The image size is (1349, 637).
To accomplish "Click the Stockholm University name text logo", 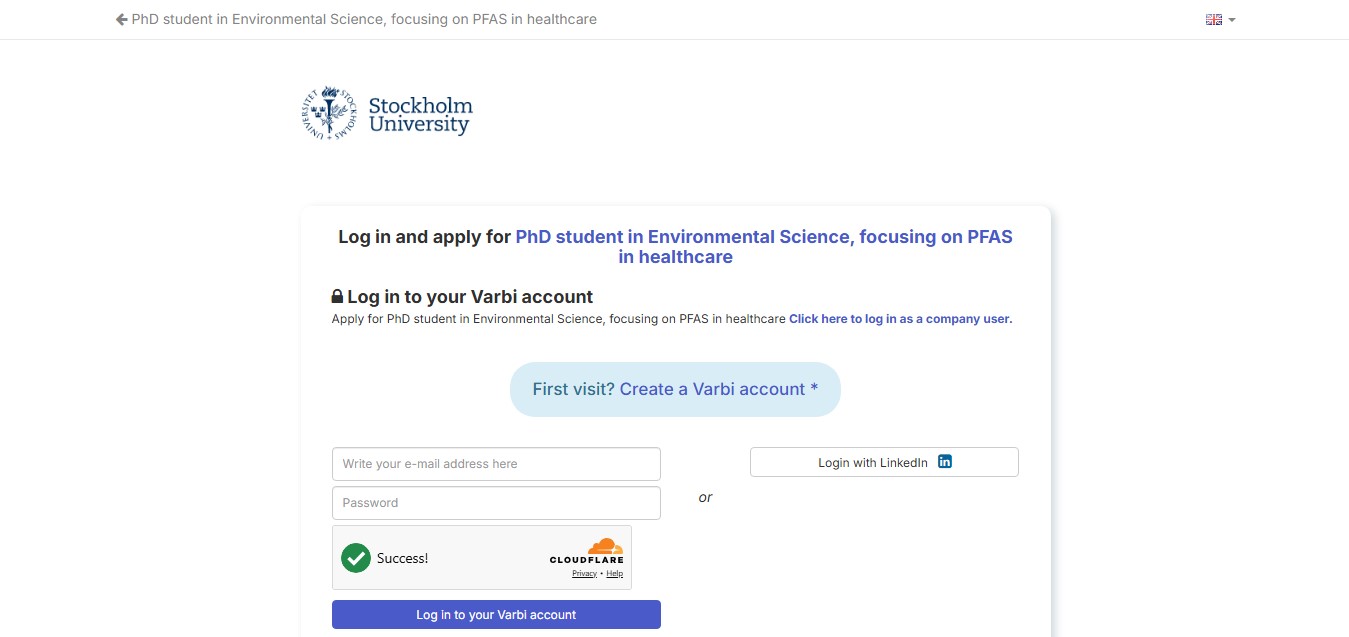I will coord(420,115).
